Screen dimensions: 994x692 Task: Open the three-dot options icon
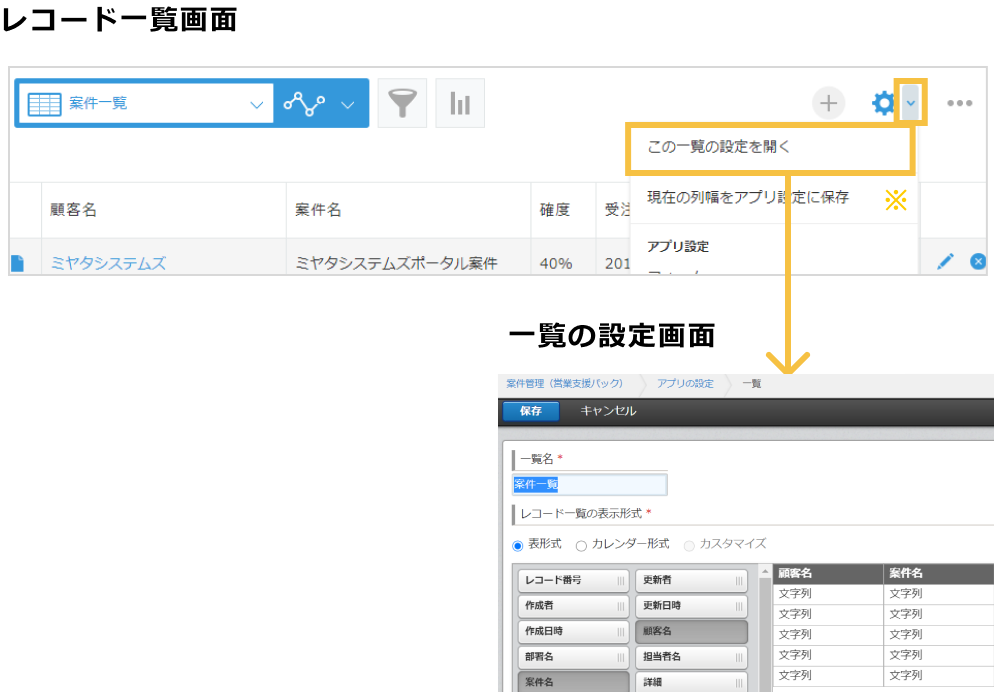[x=960, y=102]
